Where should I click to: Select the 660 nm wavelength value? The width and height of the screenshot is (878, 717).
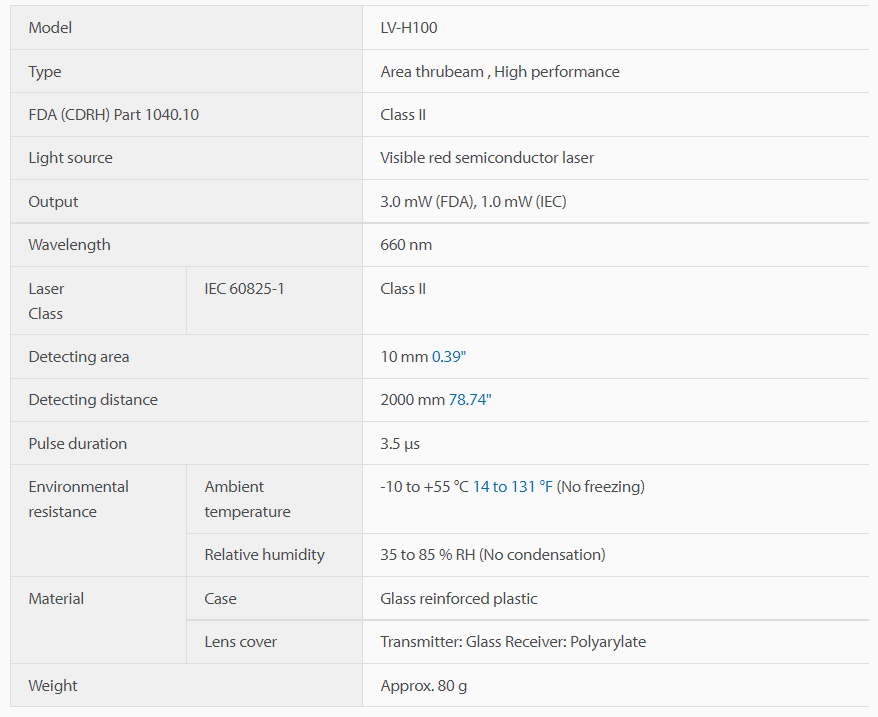click(x=406, y=245)
